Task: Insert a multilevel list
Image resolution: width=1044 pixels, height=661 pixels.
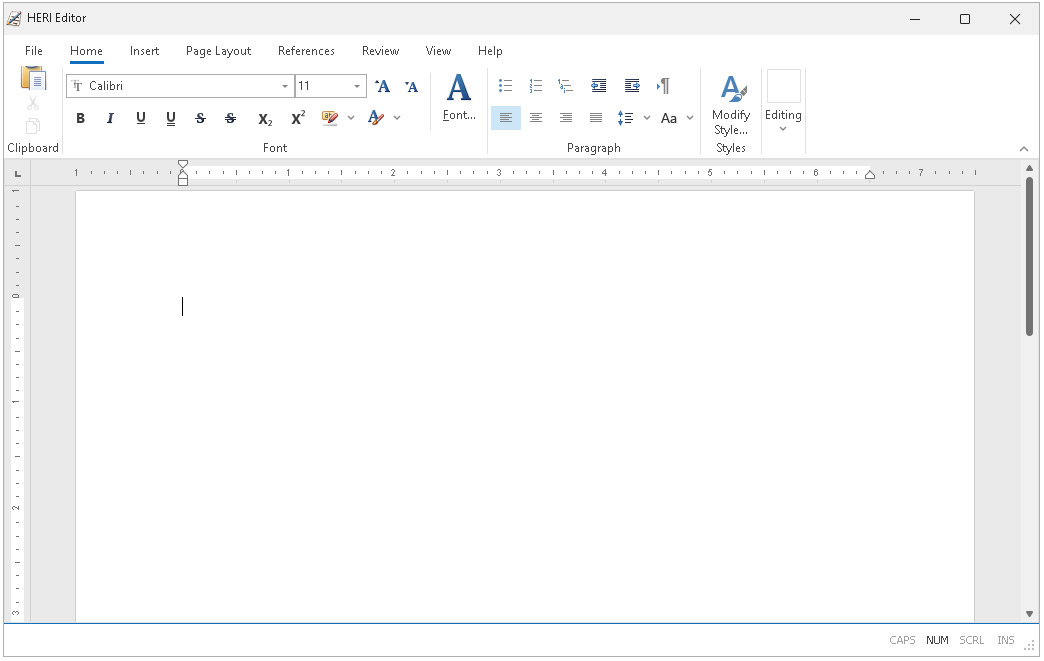Action: coord(565,85)
